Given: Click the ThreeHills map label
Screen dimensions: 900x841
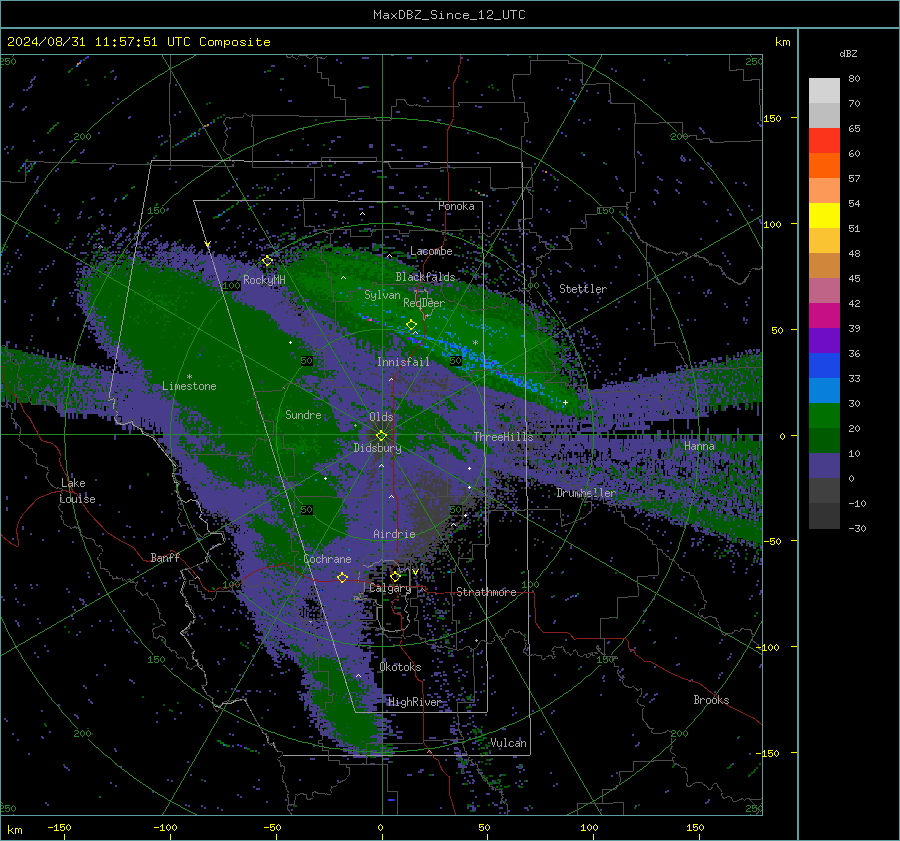Looking at the screenshot, I should point(503,437).
